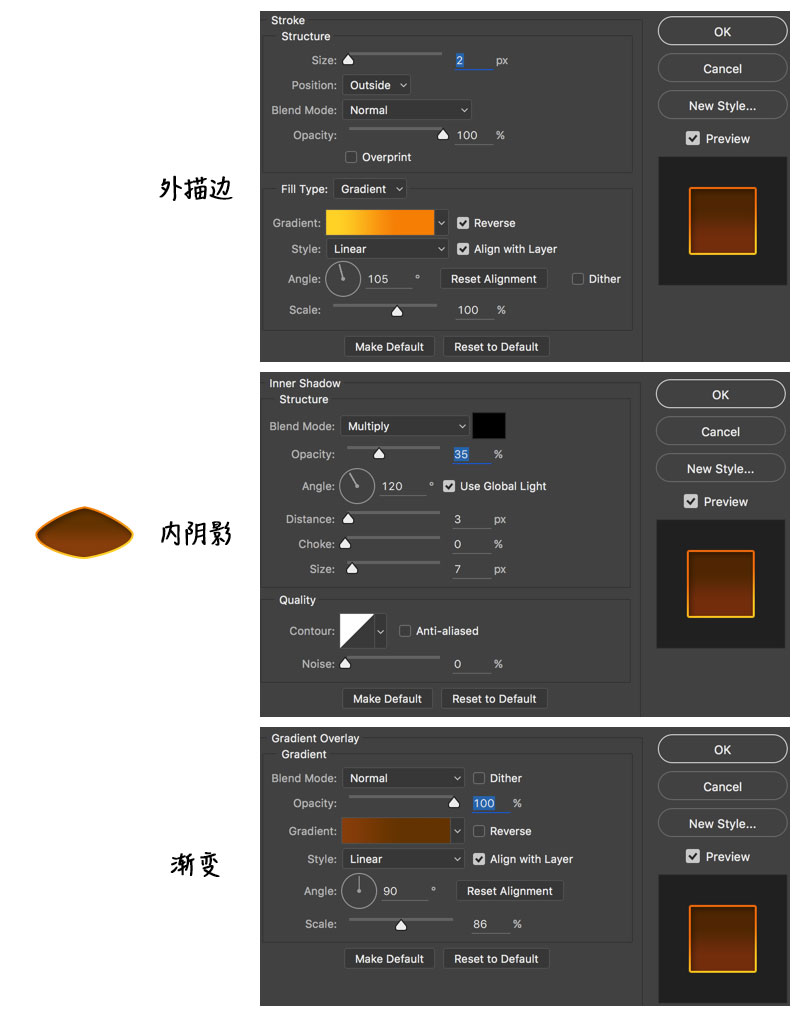Open the stroke Position dropdown set to Outside

pos(376,85)
